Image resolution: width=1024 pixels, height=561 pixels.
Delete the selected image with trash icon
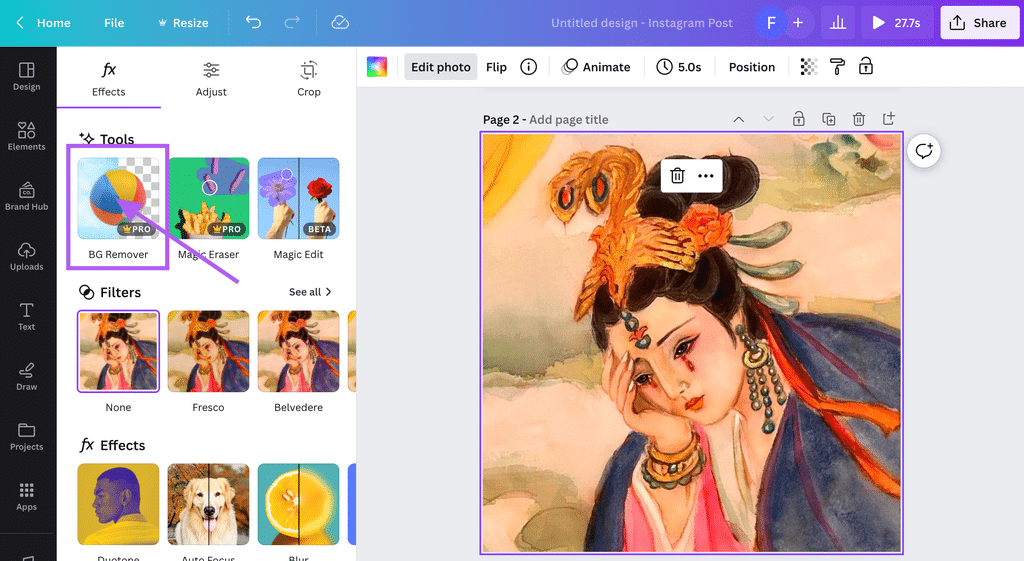[x=677, y=176]
